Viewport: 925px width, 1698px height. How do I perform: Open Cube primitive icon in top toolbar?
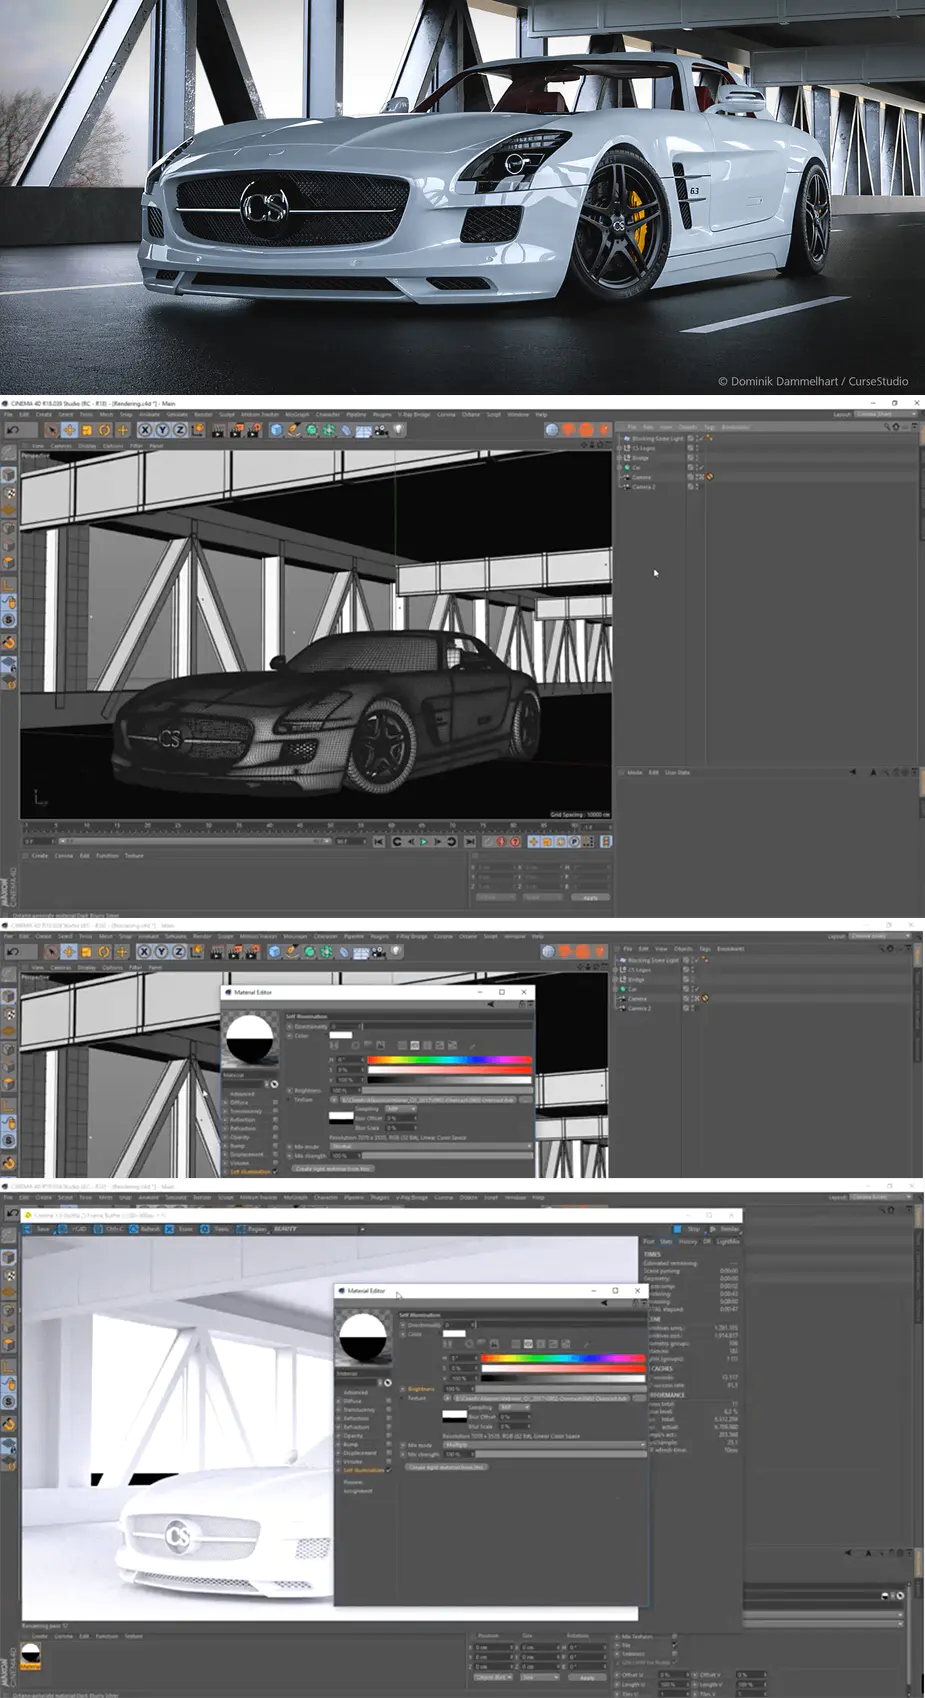[x=275, y=430]
